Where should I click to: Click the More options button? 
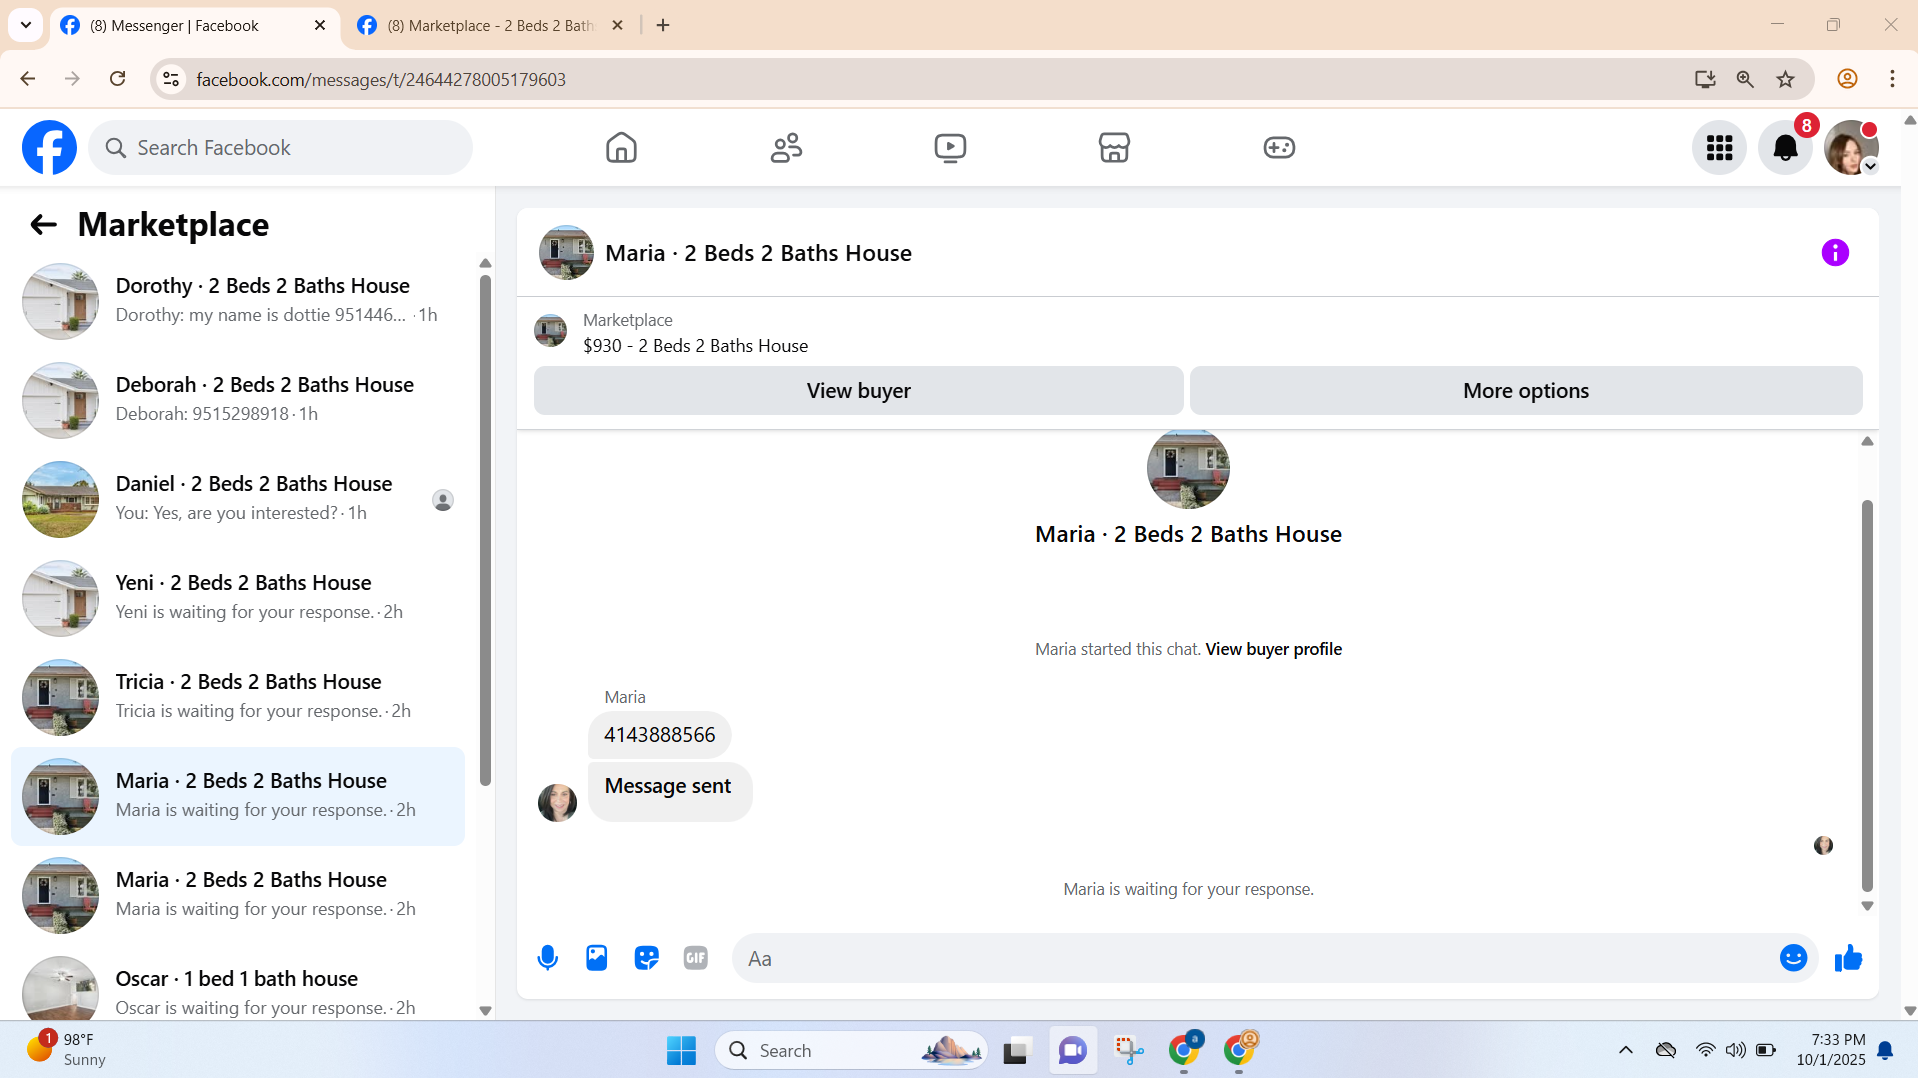(1526, 391)
